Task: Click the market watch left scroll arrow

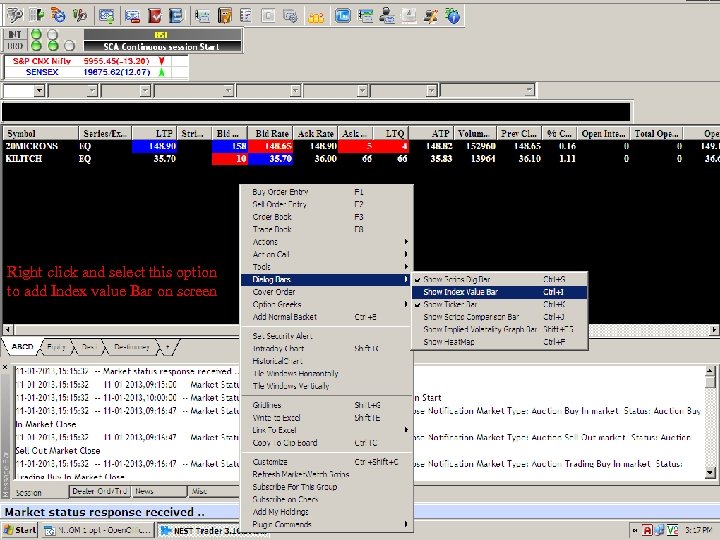Action: point(7,329)
